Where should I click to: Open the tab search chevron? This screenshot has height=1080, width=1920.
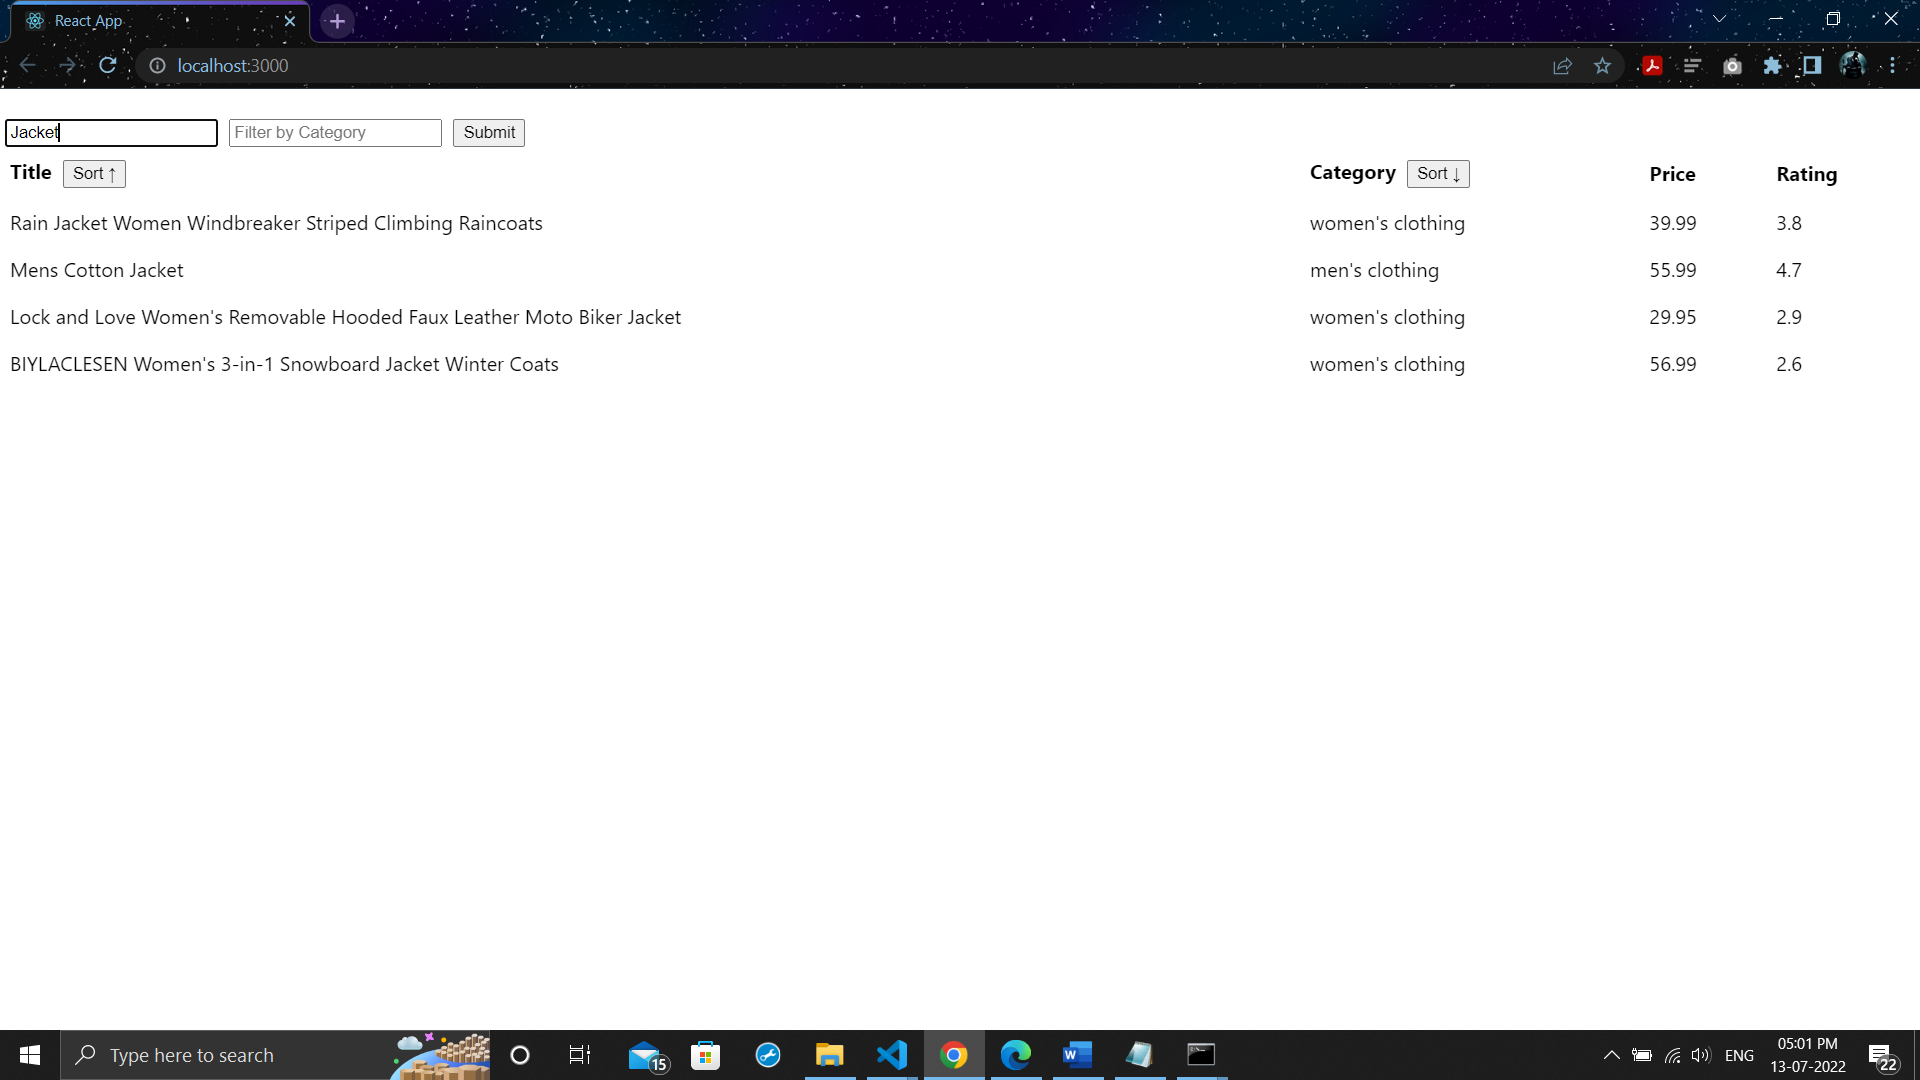pyautogui.click(x=1719, y=19)
